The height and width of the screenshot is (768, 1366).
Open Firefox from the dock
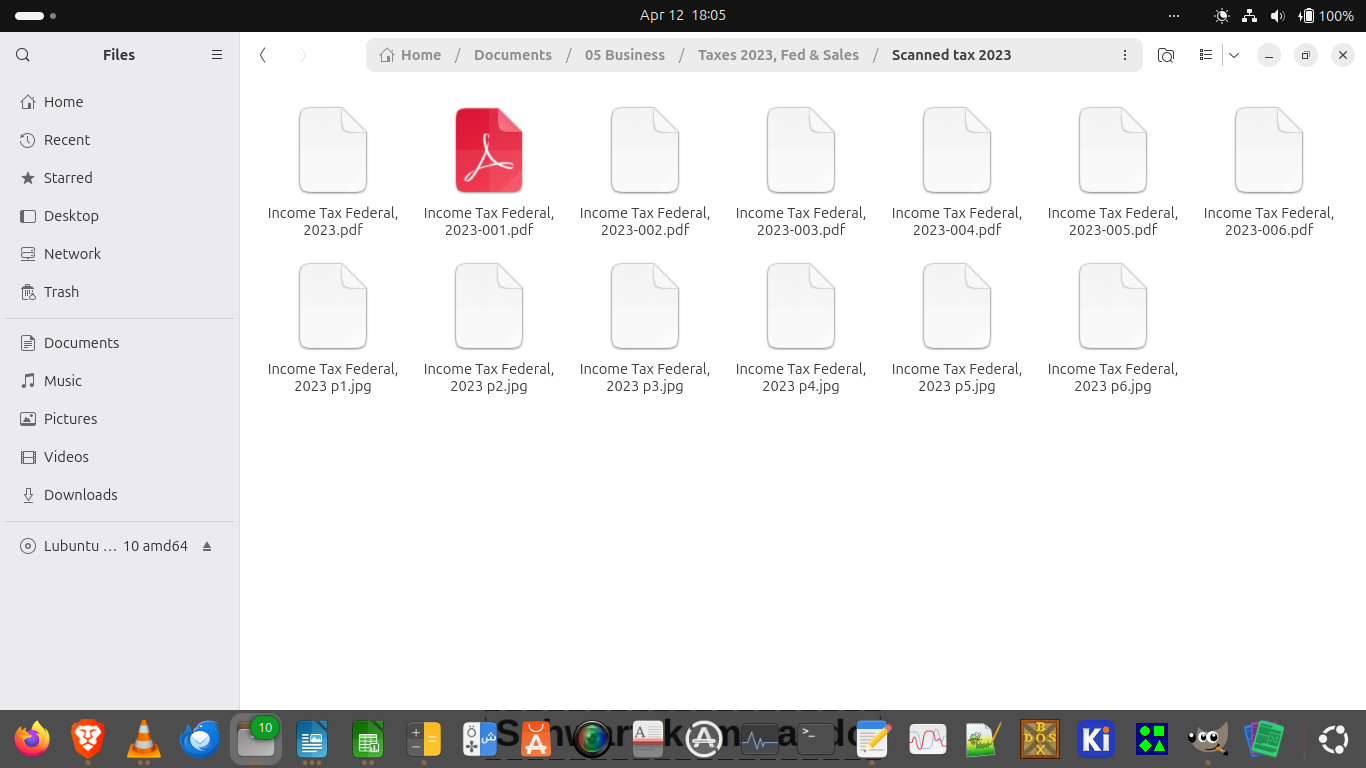(x=32, y=739)
